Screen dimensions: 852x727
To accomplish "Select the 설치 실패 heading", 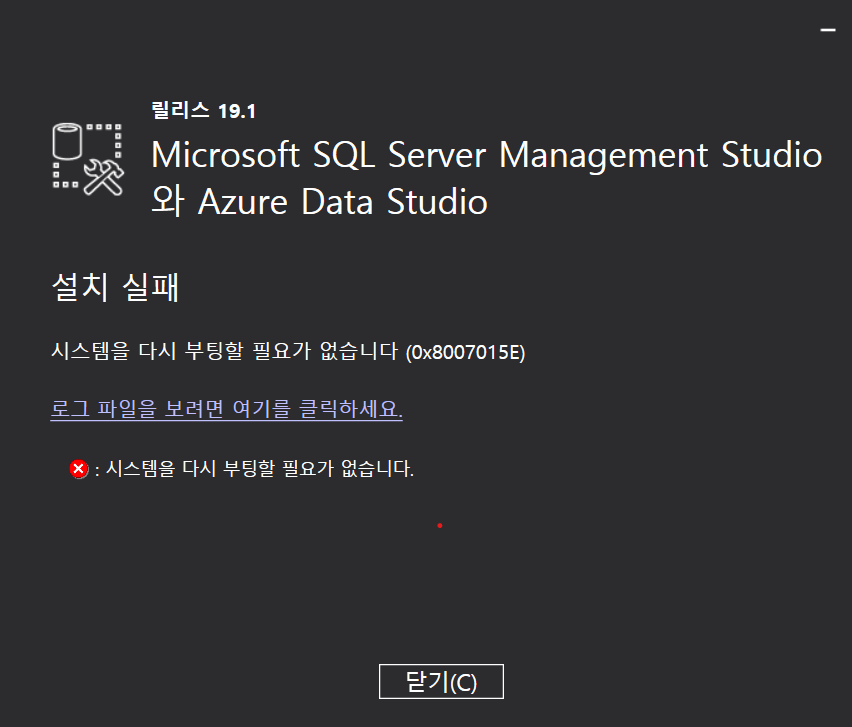I will pos(115,286).
